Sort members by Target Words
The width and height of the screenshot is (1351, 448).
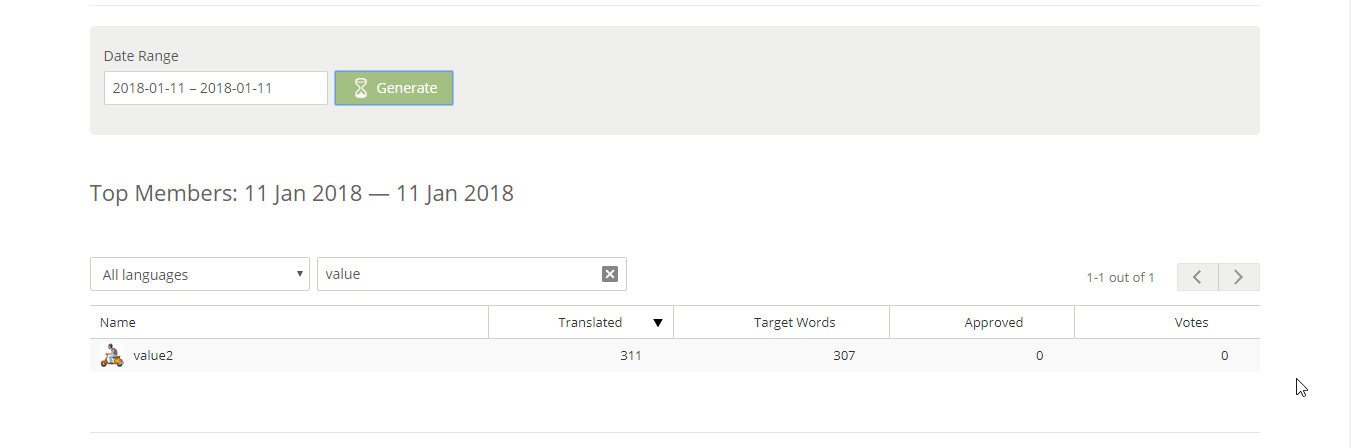click(x=794, y=323)
